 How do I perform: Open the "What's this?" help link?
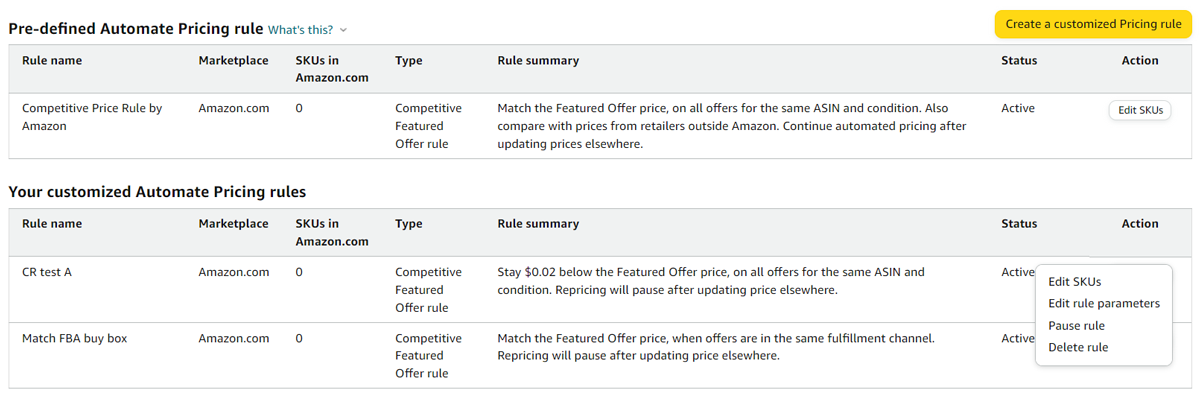tap(300, 30)
